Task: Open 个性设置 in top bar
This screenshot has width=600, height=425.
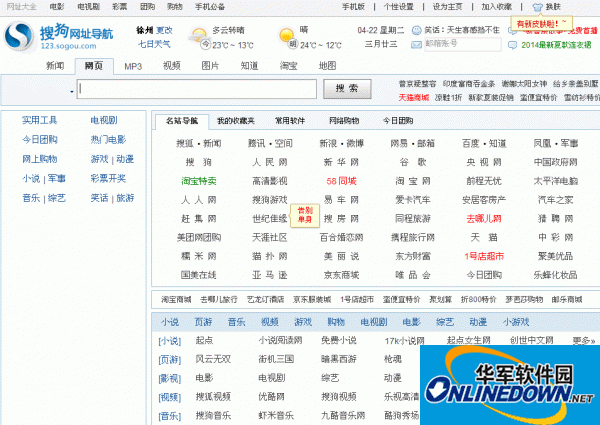Action: click(x=399, y=7)
